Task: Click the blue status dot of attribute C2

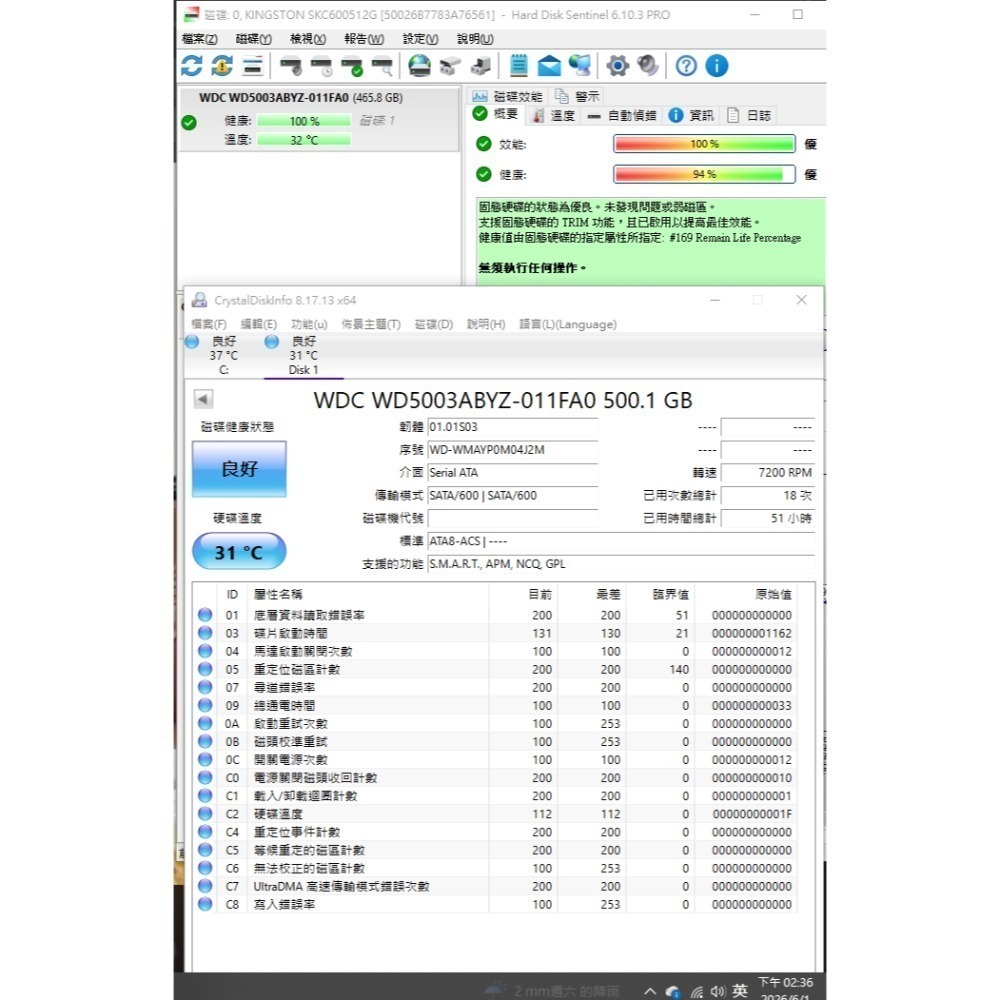Action: click(205, 814)
